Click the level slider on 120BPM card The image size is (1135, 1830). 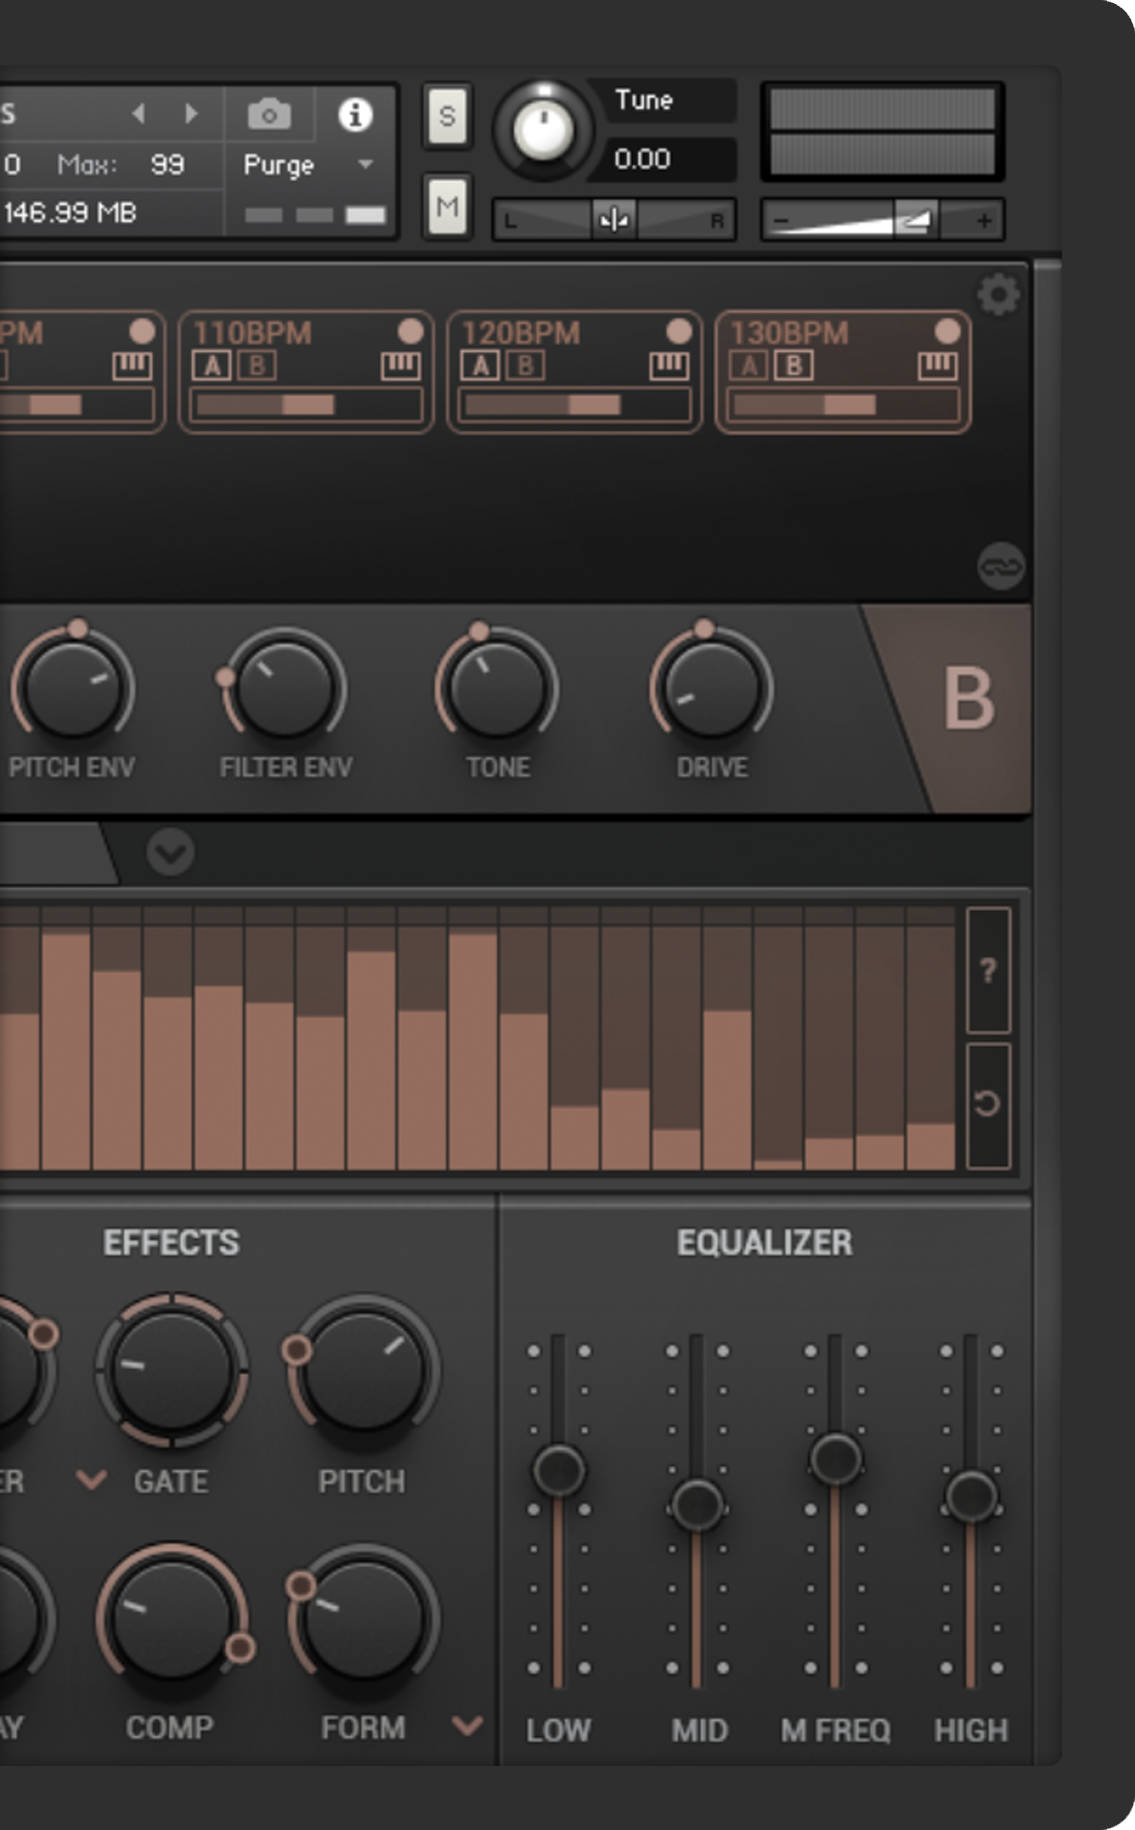click(574, 405)
